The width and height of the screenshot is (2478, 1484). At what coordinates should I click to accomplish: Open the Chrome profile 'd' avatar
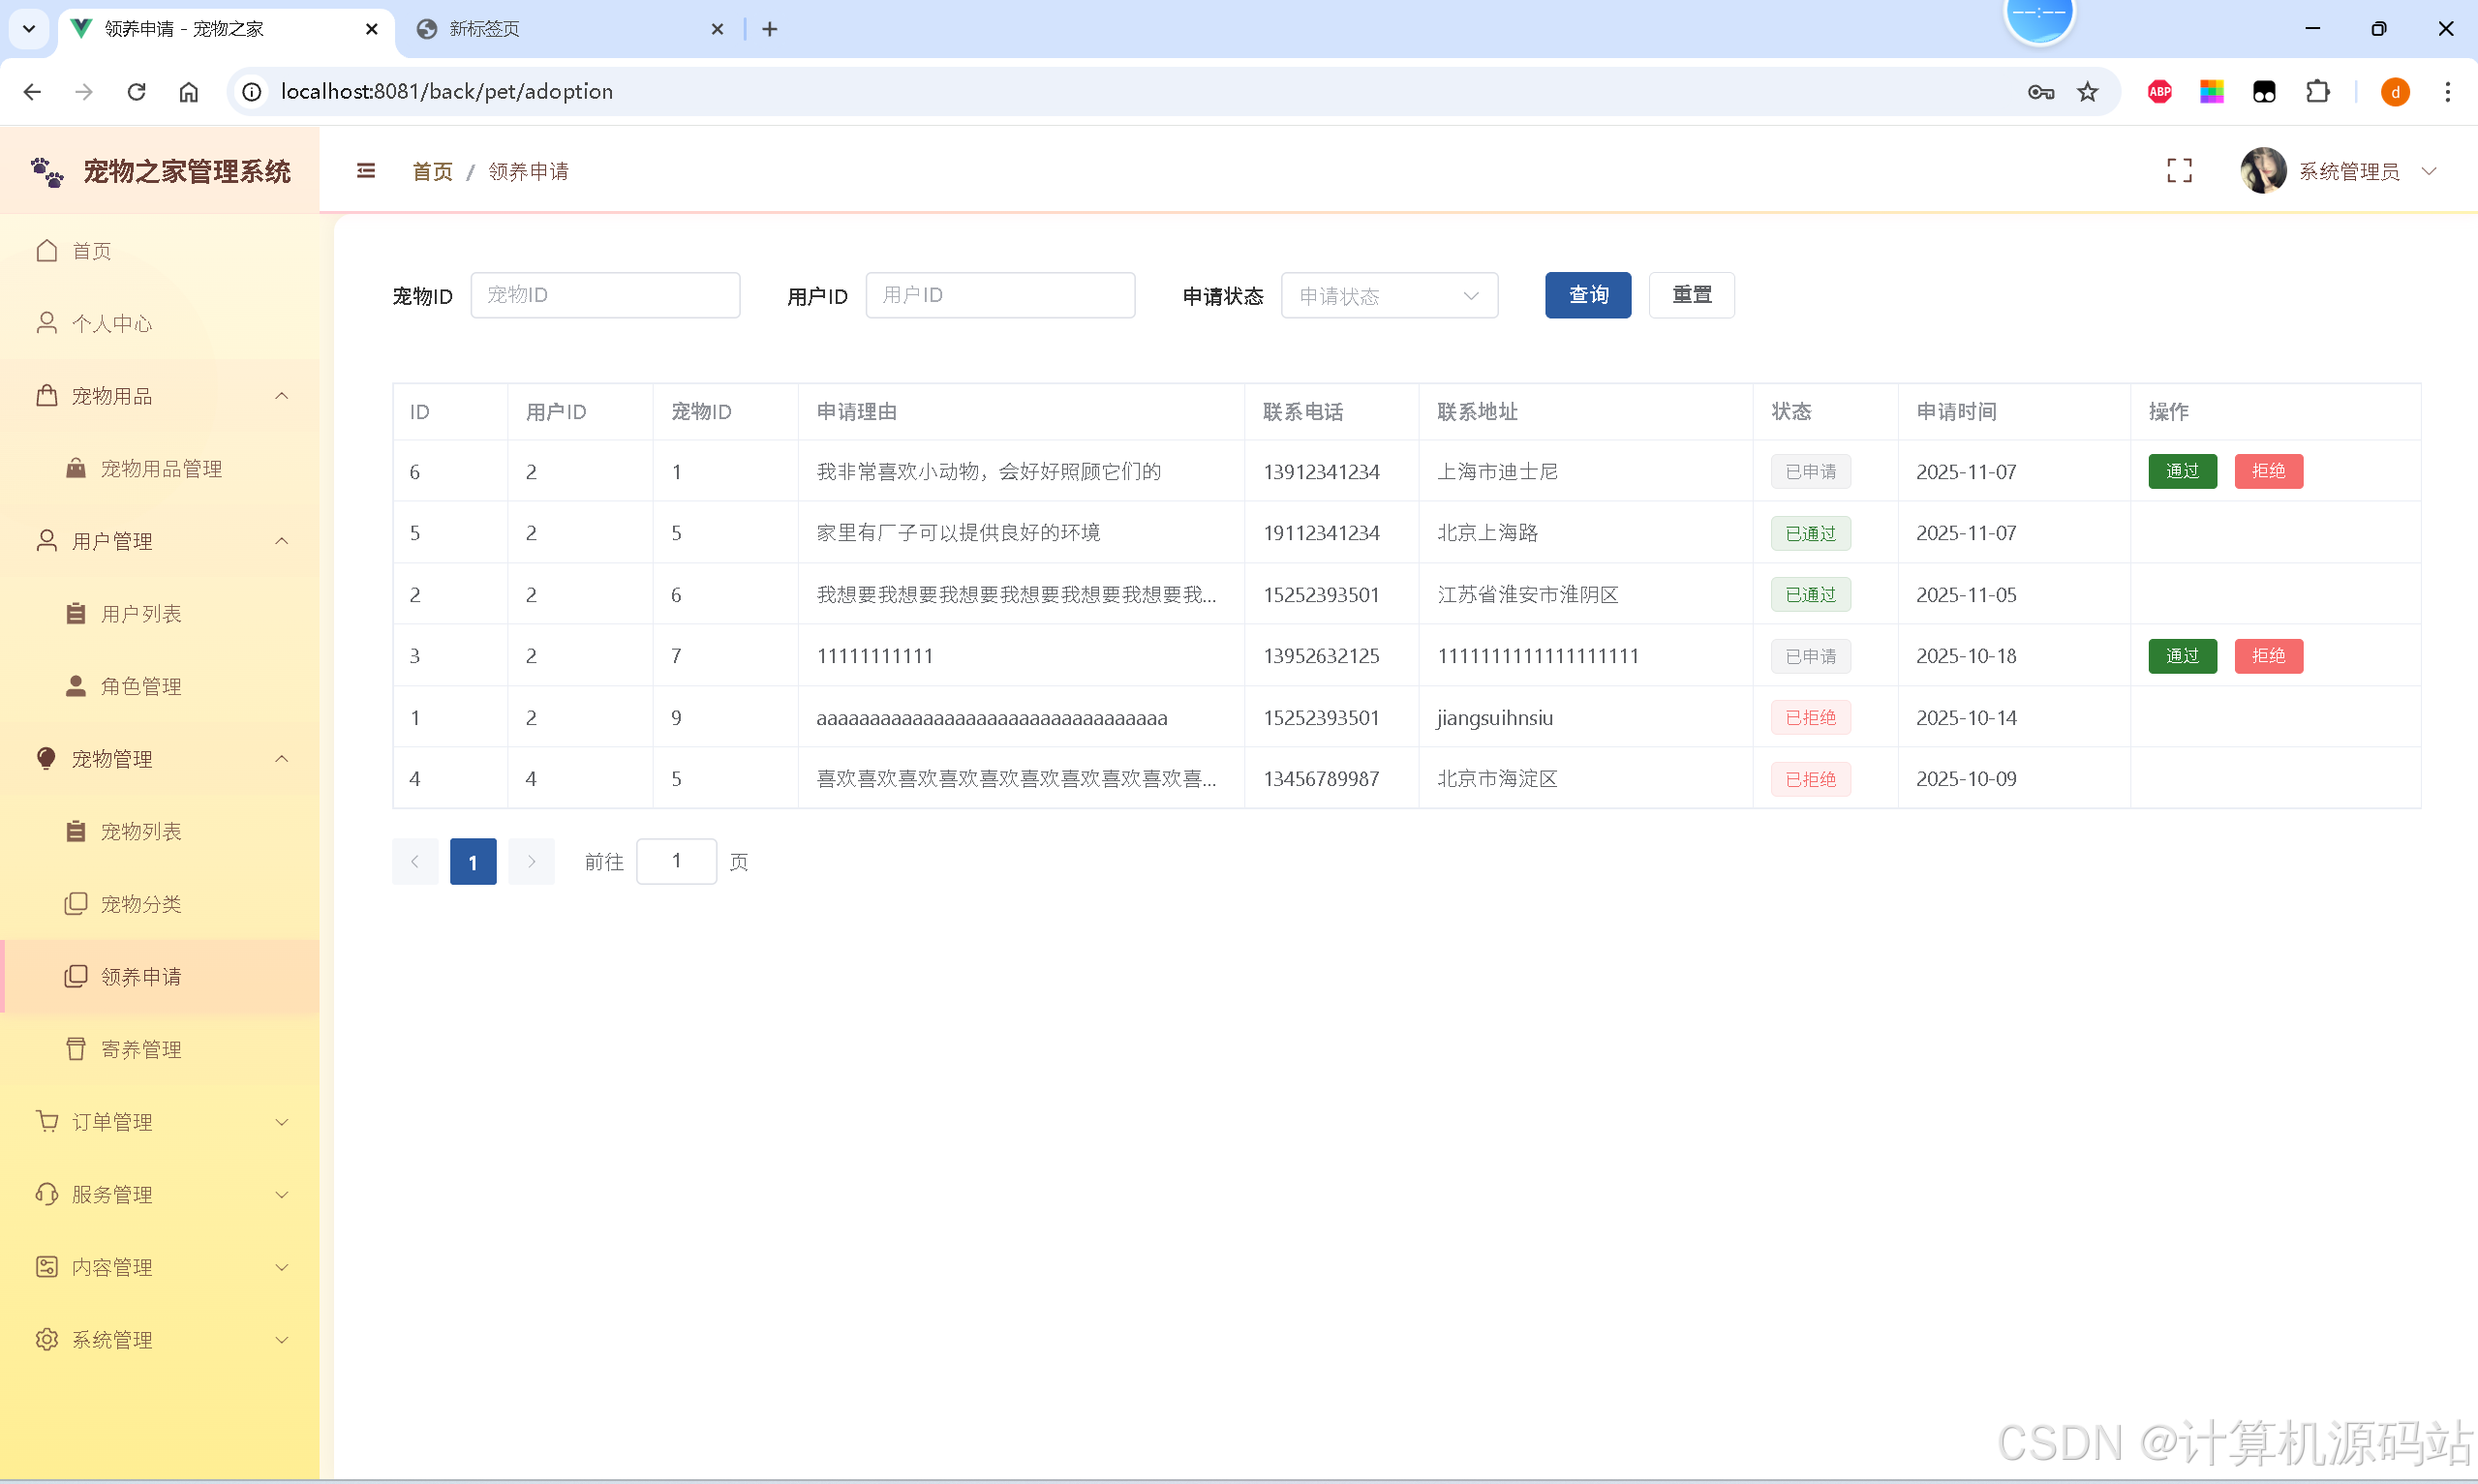[x=2395, y=92]
